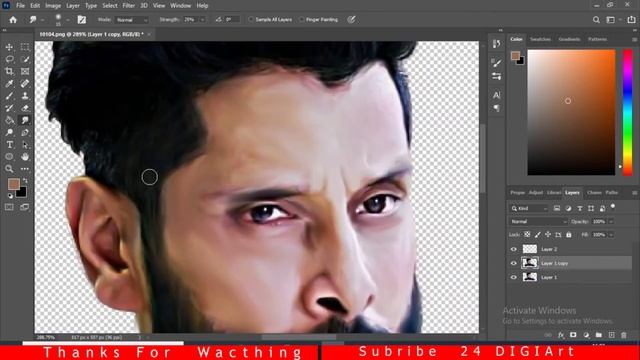The image size is (640, 360).
Task: Open the layer blend mode Normal dropdown
Action: (x=538, y=222)
